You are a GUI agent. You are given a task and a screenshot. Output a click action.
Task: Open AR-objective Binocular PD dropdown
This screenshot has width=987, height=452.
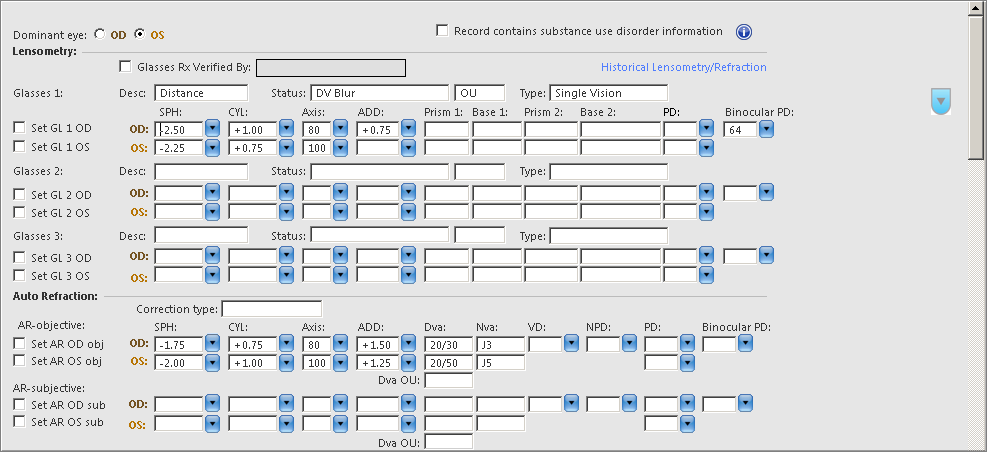pyautogui.click(x=745, y=344)
